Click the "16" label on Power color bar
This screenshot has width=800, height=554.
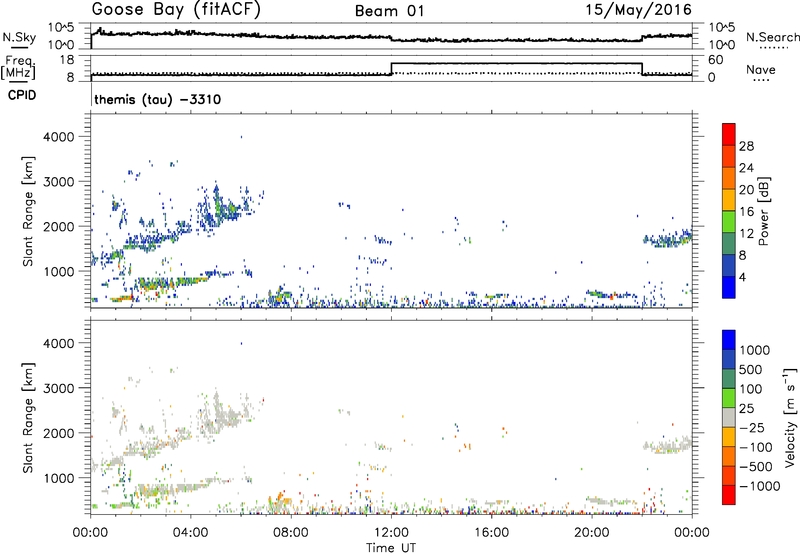(746, 212)
